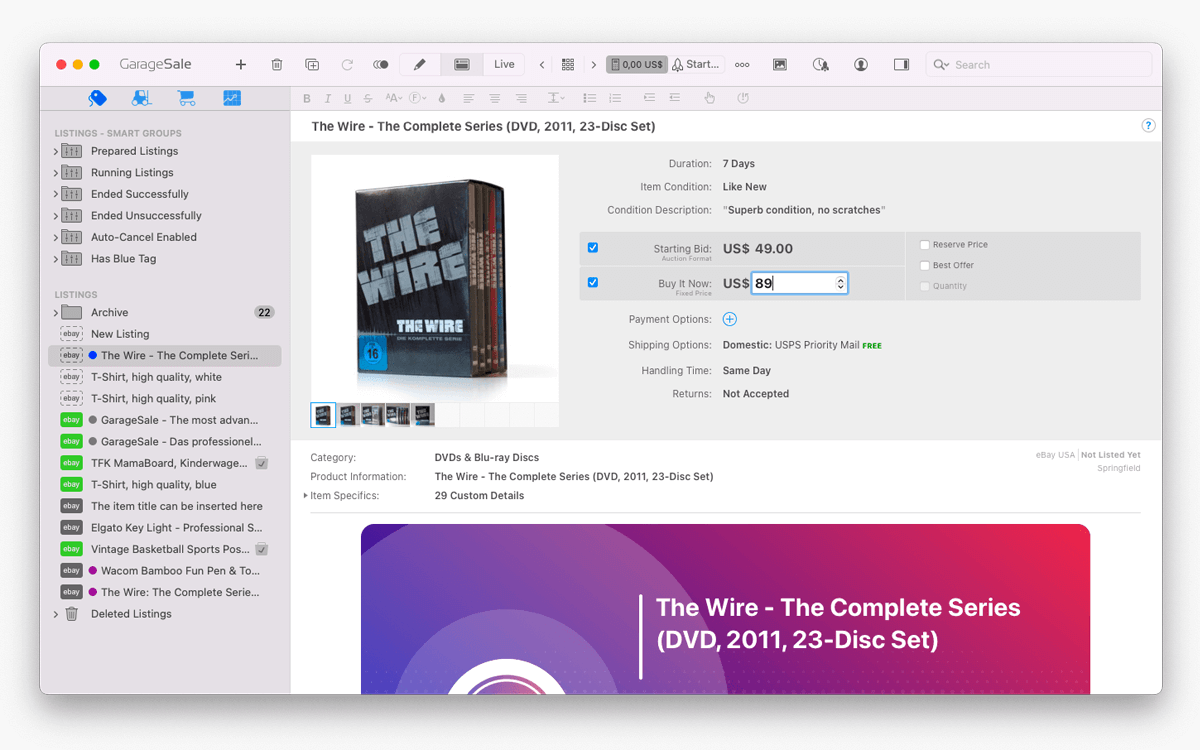
Task: Align text center
Action: point(495,98)
